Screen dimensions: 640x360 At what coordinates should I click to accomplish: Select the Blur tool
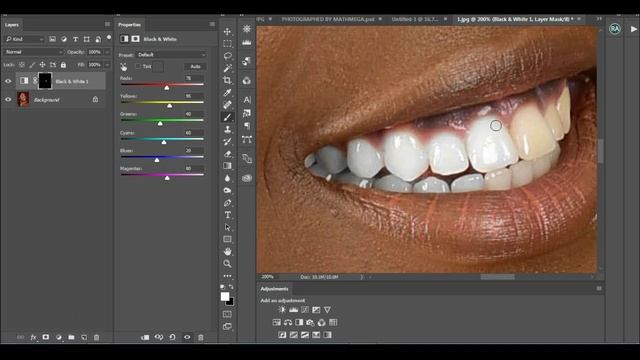click(227, 178)
